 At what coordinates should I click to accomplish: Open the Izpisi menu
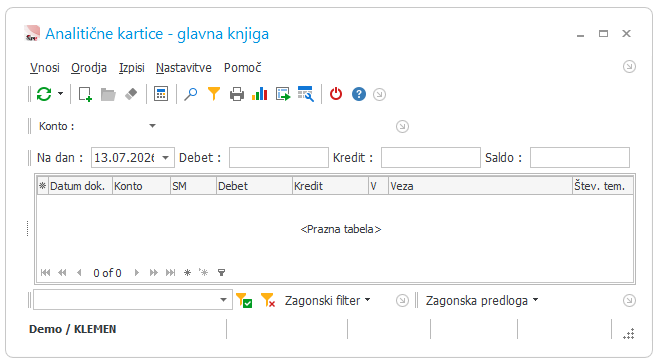pyautogui.click(x=132, y=68)
